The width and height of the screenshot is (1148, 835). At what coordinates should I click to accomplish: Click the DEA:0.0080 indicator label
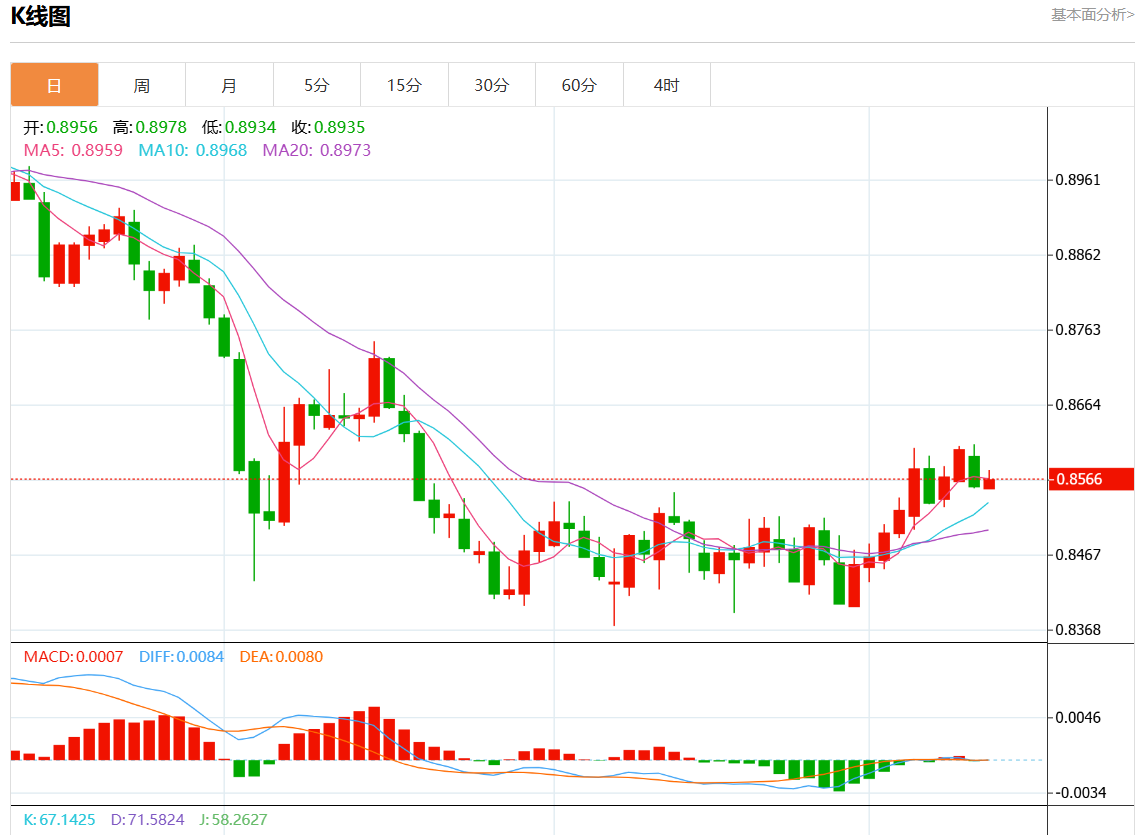(281, 657)
